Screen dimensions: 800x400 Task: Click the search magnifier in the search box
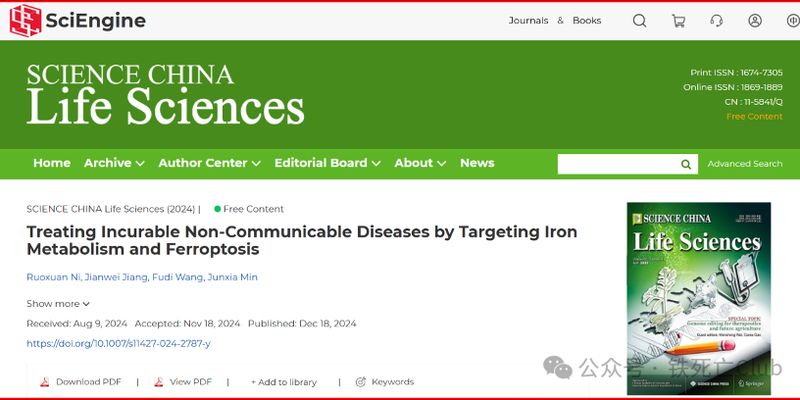[x=686, y=164]
